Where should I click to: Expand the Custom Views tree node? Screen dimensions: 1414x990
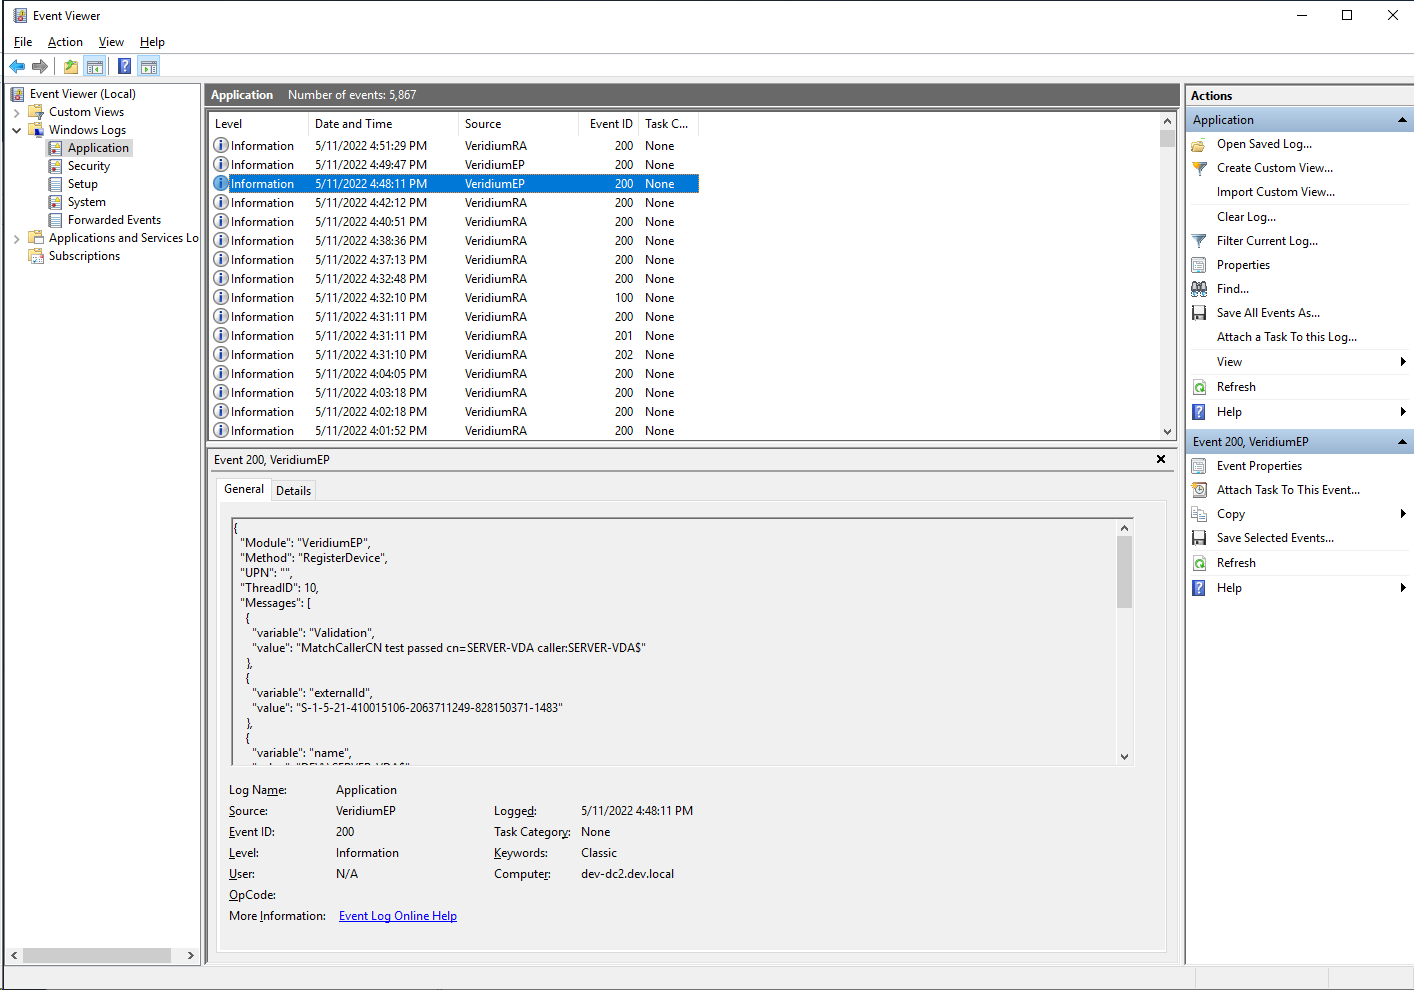click(x=17, y=112)
